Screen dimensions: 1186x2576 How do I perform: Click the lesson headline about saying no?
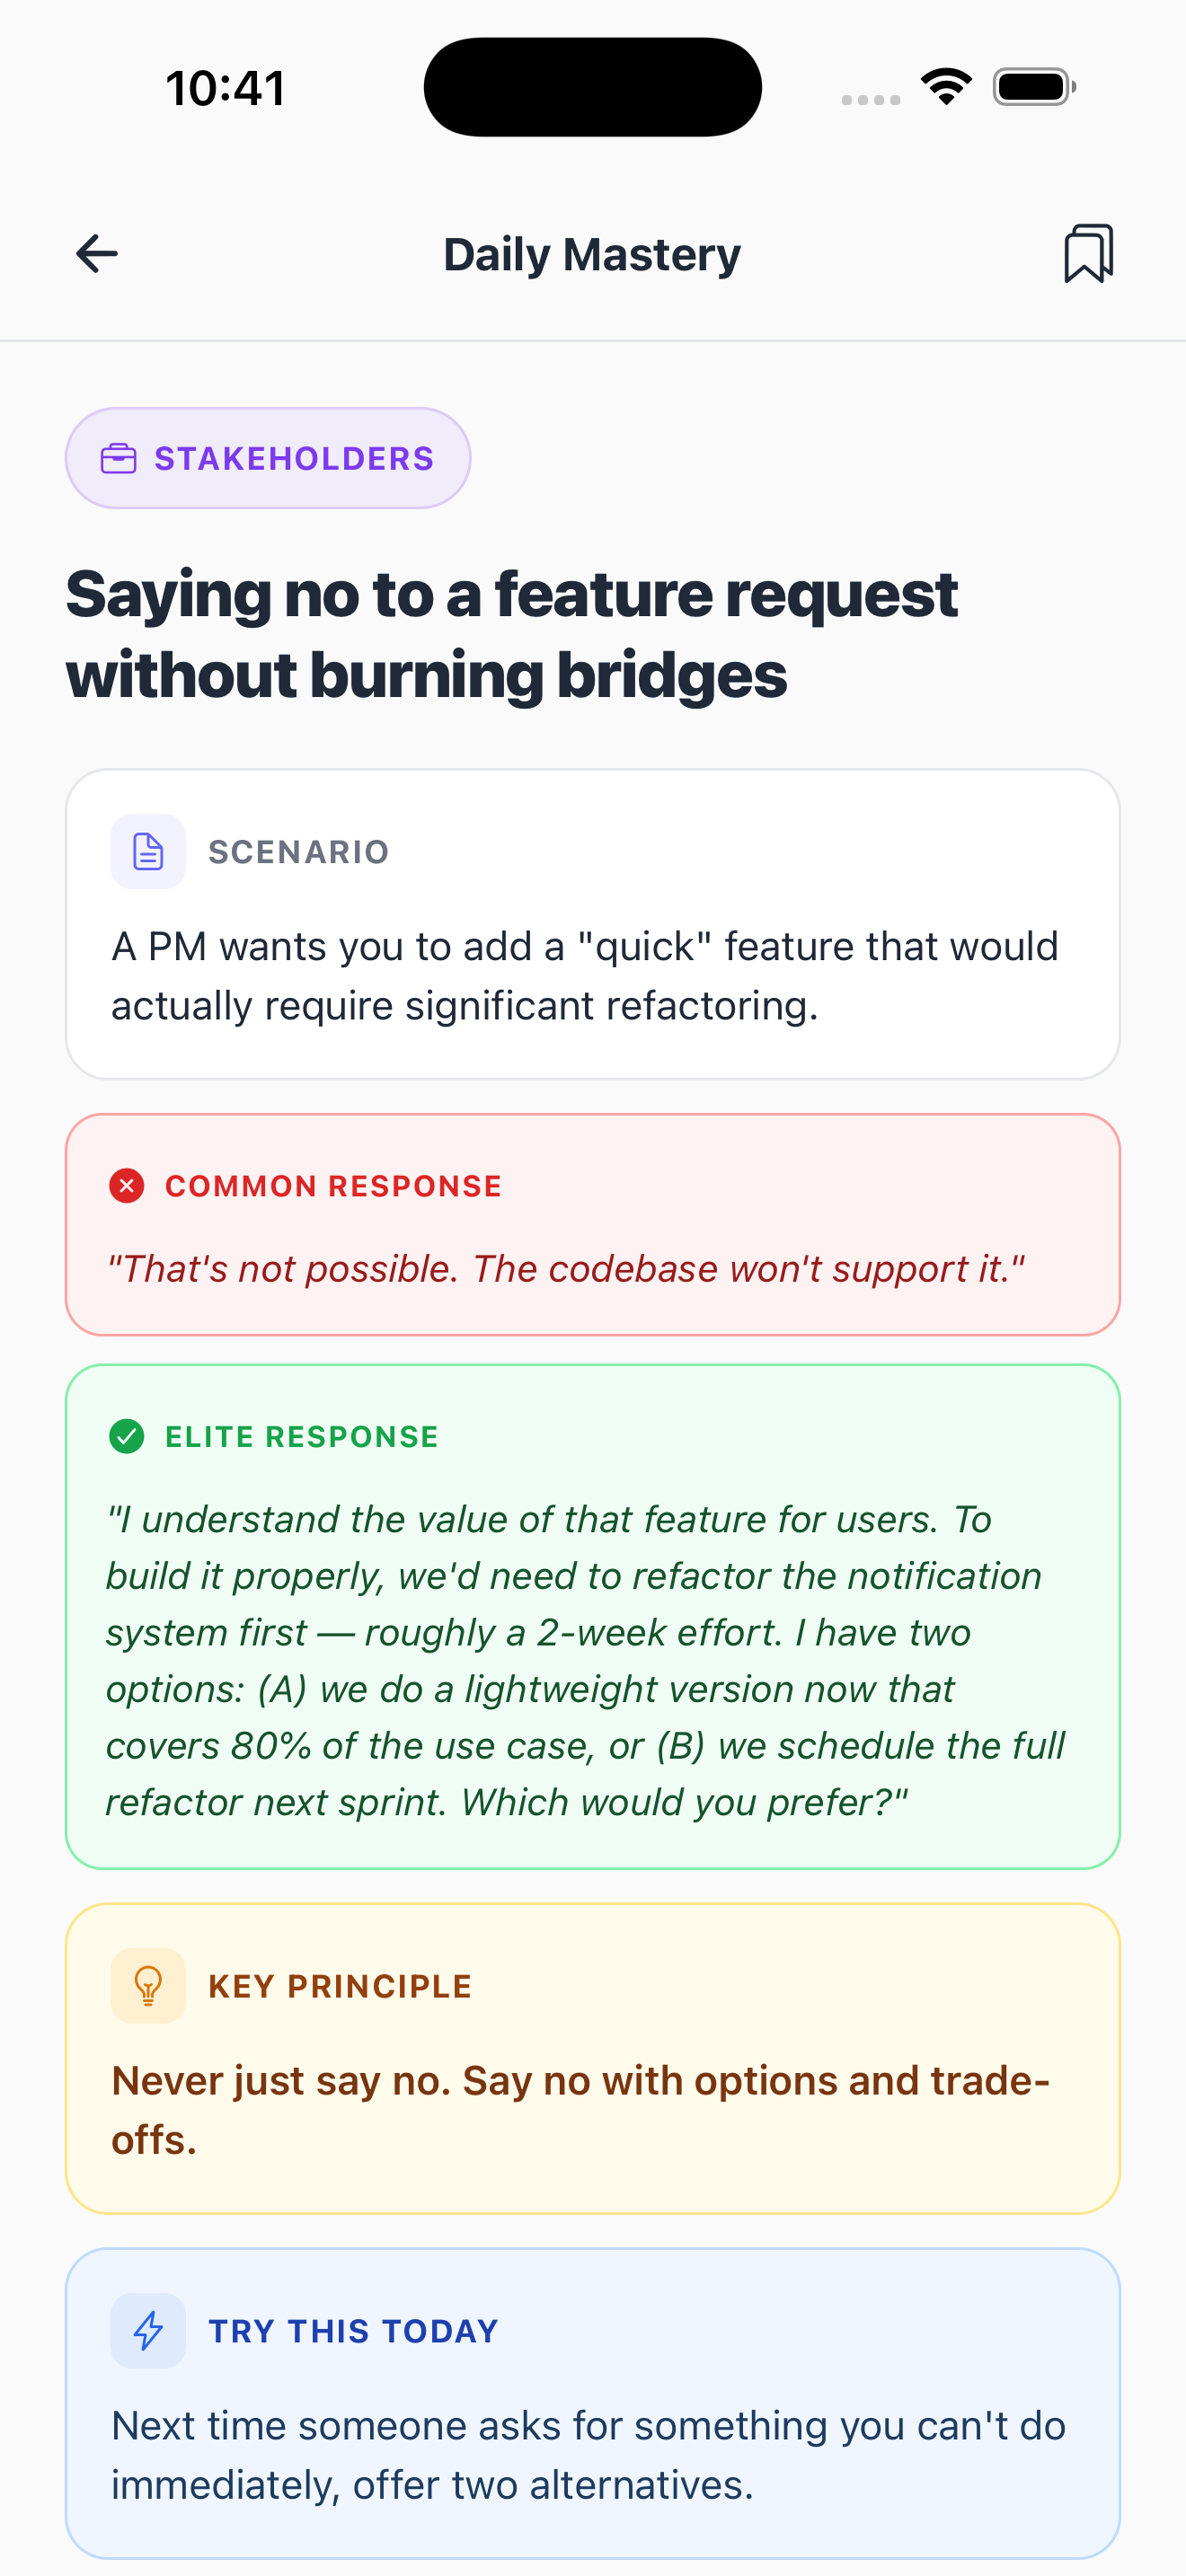[512, 634]
